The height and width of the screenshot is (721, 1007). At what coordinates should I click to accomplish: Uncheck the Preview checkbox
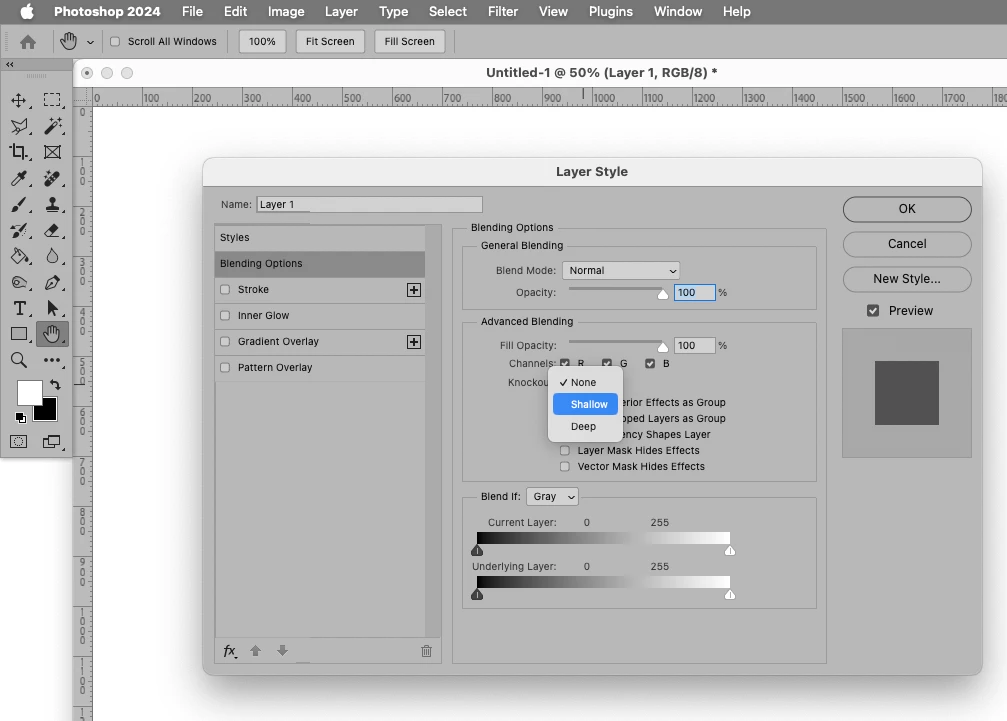point(873,311)
